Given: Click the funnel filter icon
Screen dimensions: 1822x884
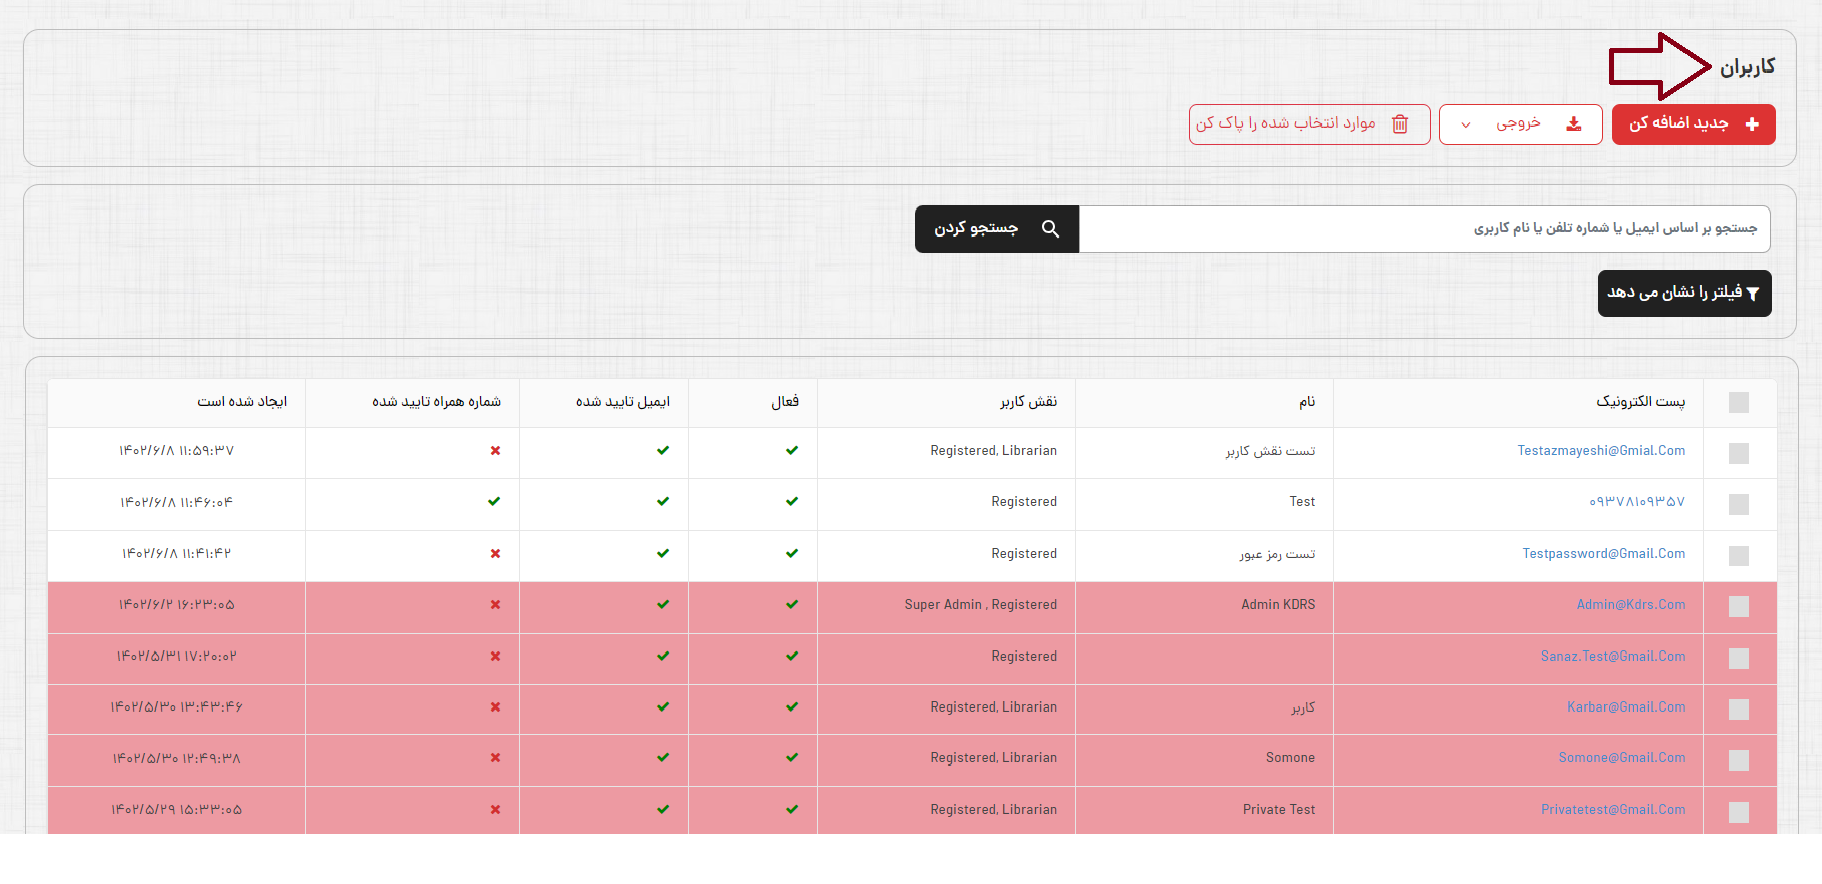Looking at the screenshot, I should [x=1752, y=294].
